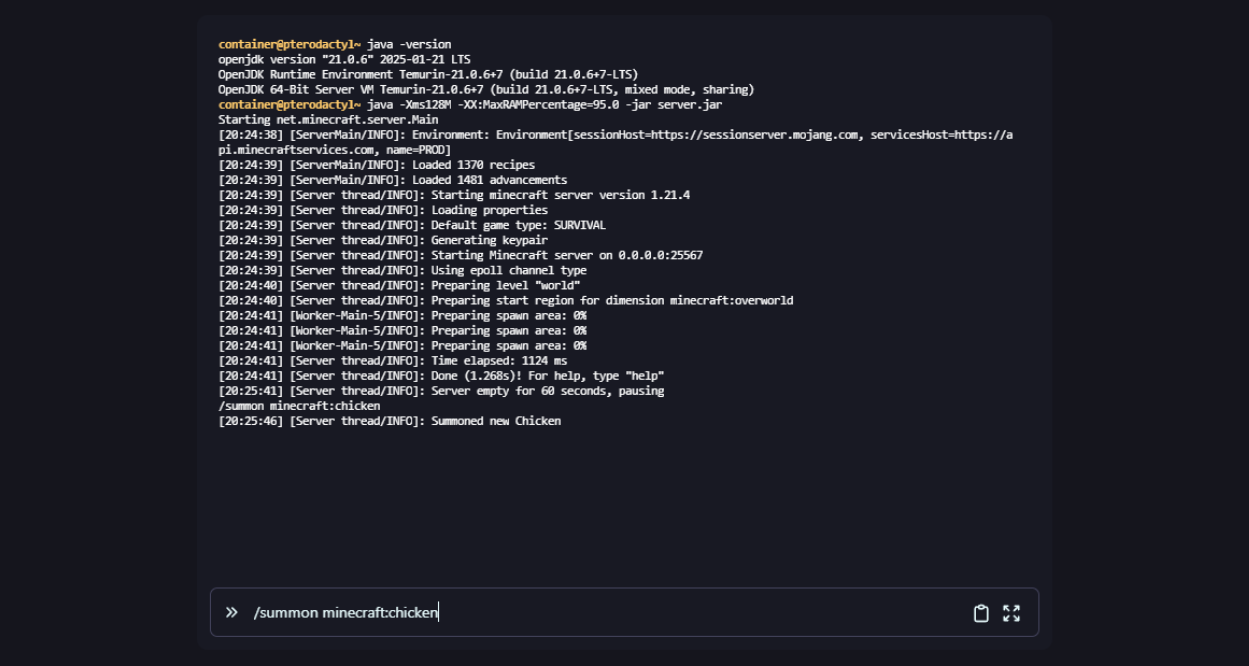Click the clipboard icon in command bar
Screen dimensions: 1249x666
point(981,613)
